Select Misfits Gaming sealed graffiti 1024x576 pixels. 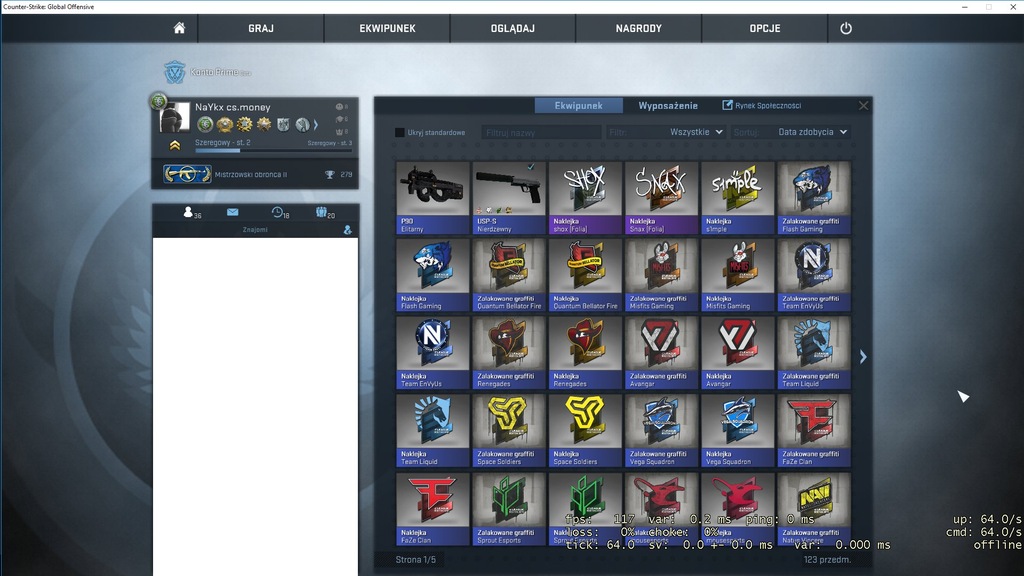tap(662, 275)
